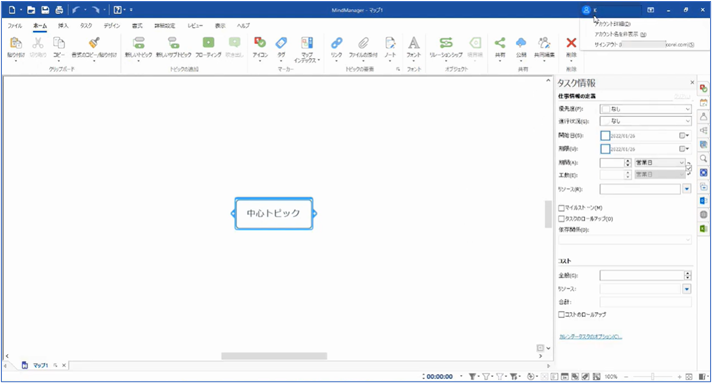Click the account user avatar icon
This screenshot has width=712, height=383.
(x=586, y=10)
